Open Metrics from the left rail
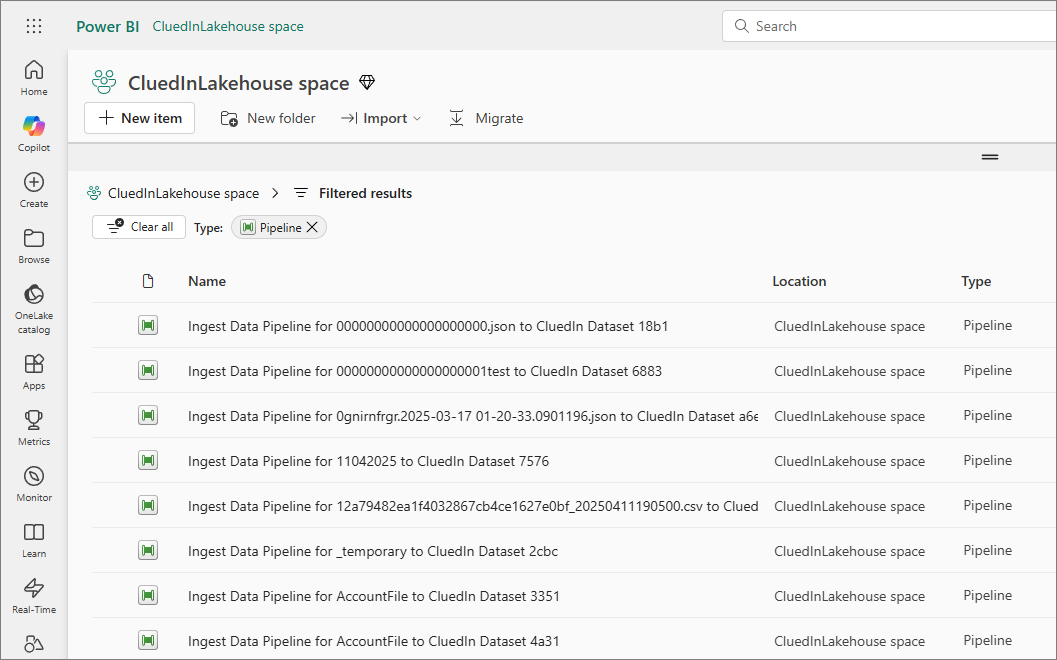Screen dimensions: 1057x660 point(34,427)
